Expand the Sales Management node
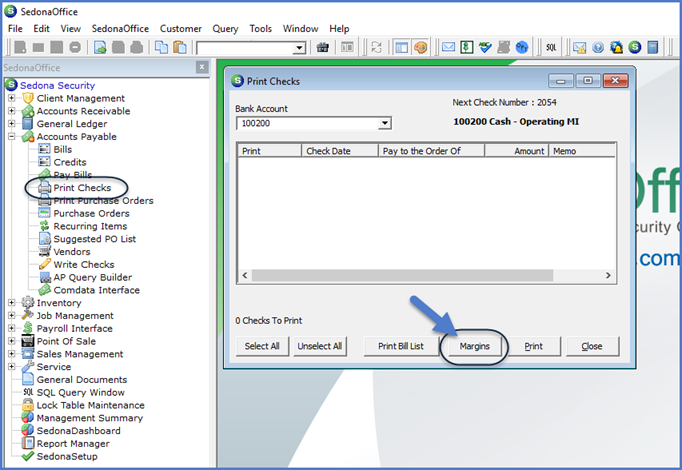The width and height of the screenshot is (682, 470). click(12, 354)
